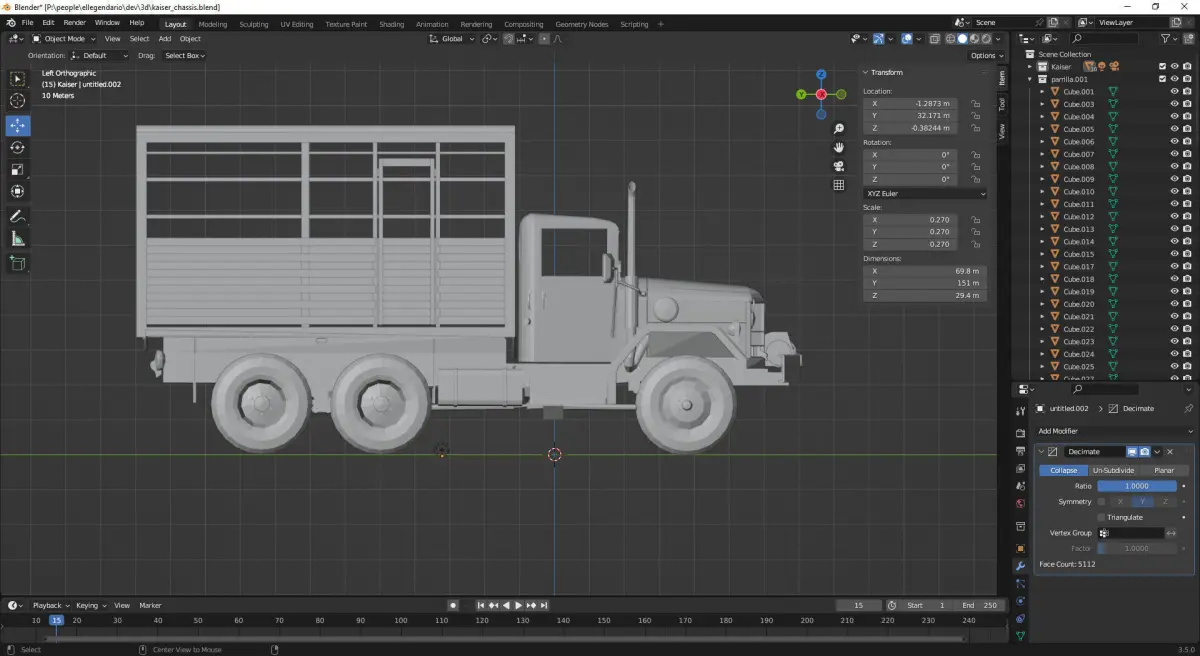1200x656 pixels.
Task: Expand the Cube.003 tree item
Action: (1042, 104)
